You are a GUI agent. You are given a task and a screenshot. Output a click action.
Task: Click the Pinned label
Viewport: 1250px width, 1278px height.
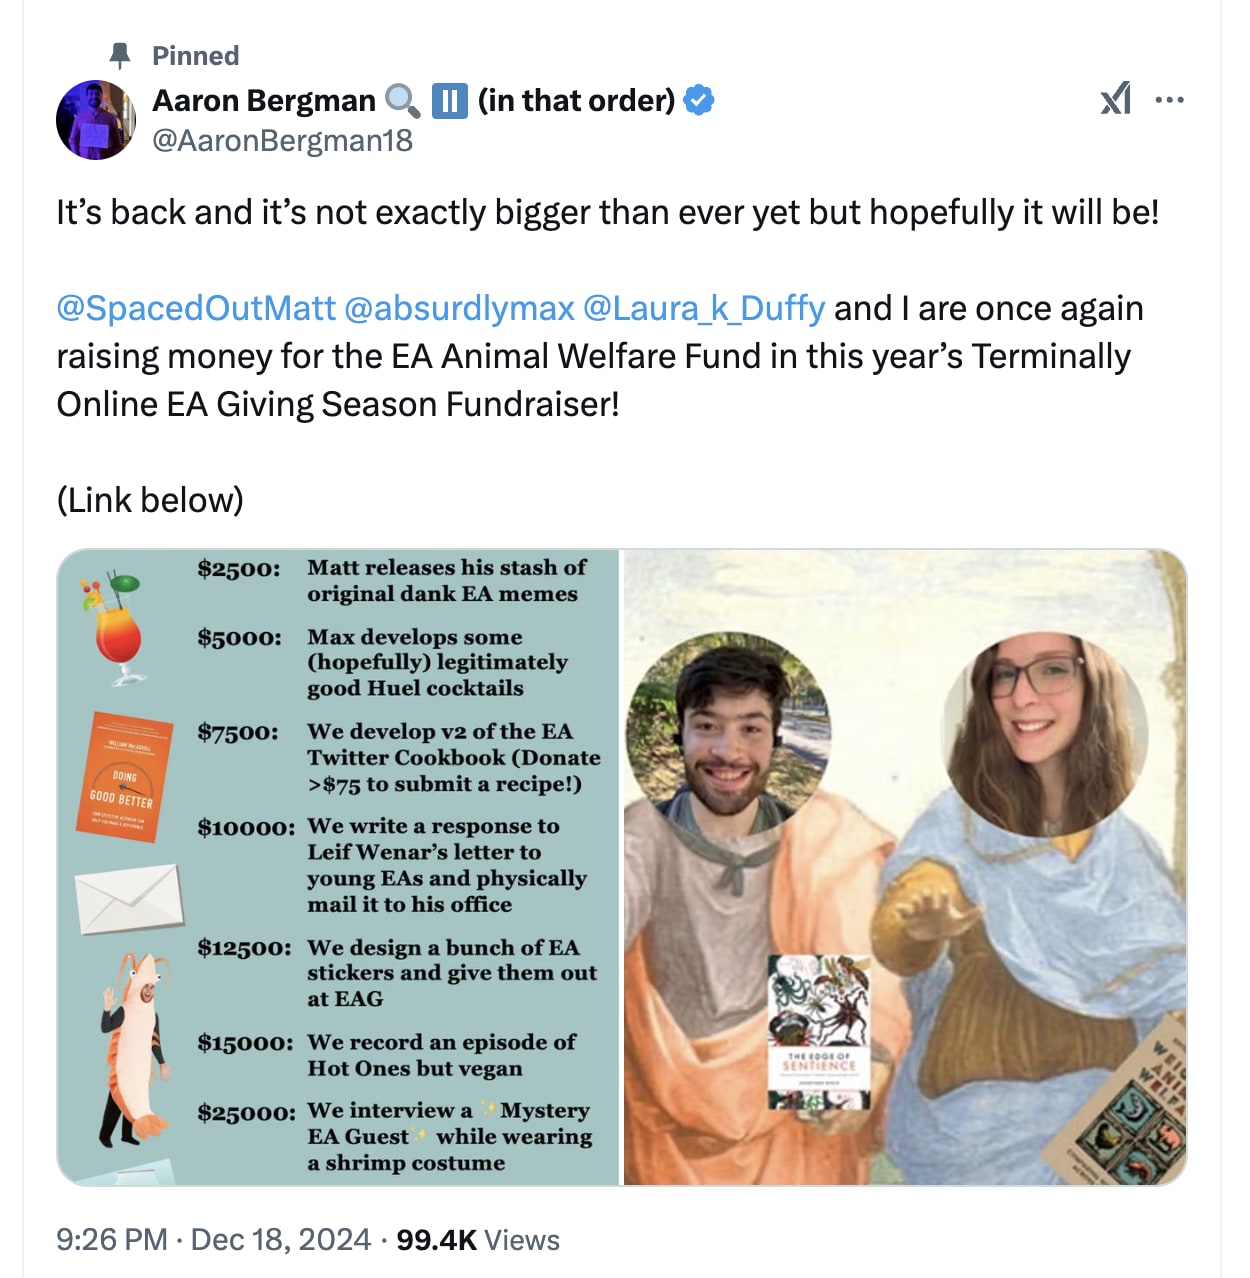[x=196, y=56]
